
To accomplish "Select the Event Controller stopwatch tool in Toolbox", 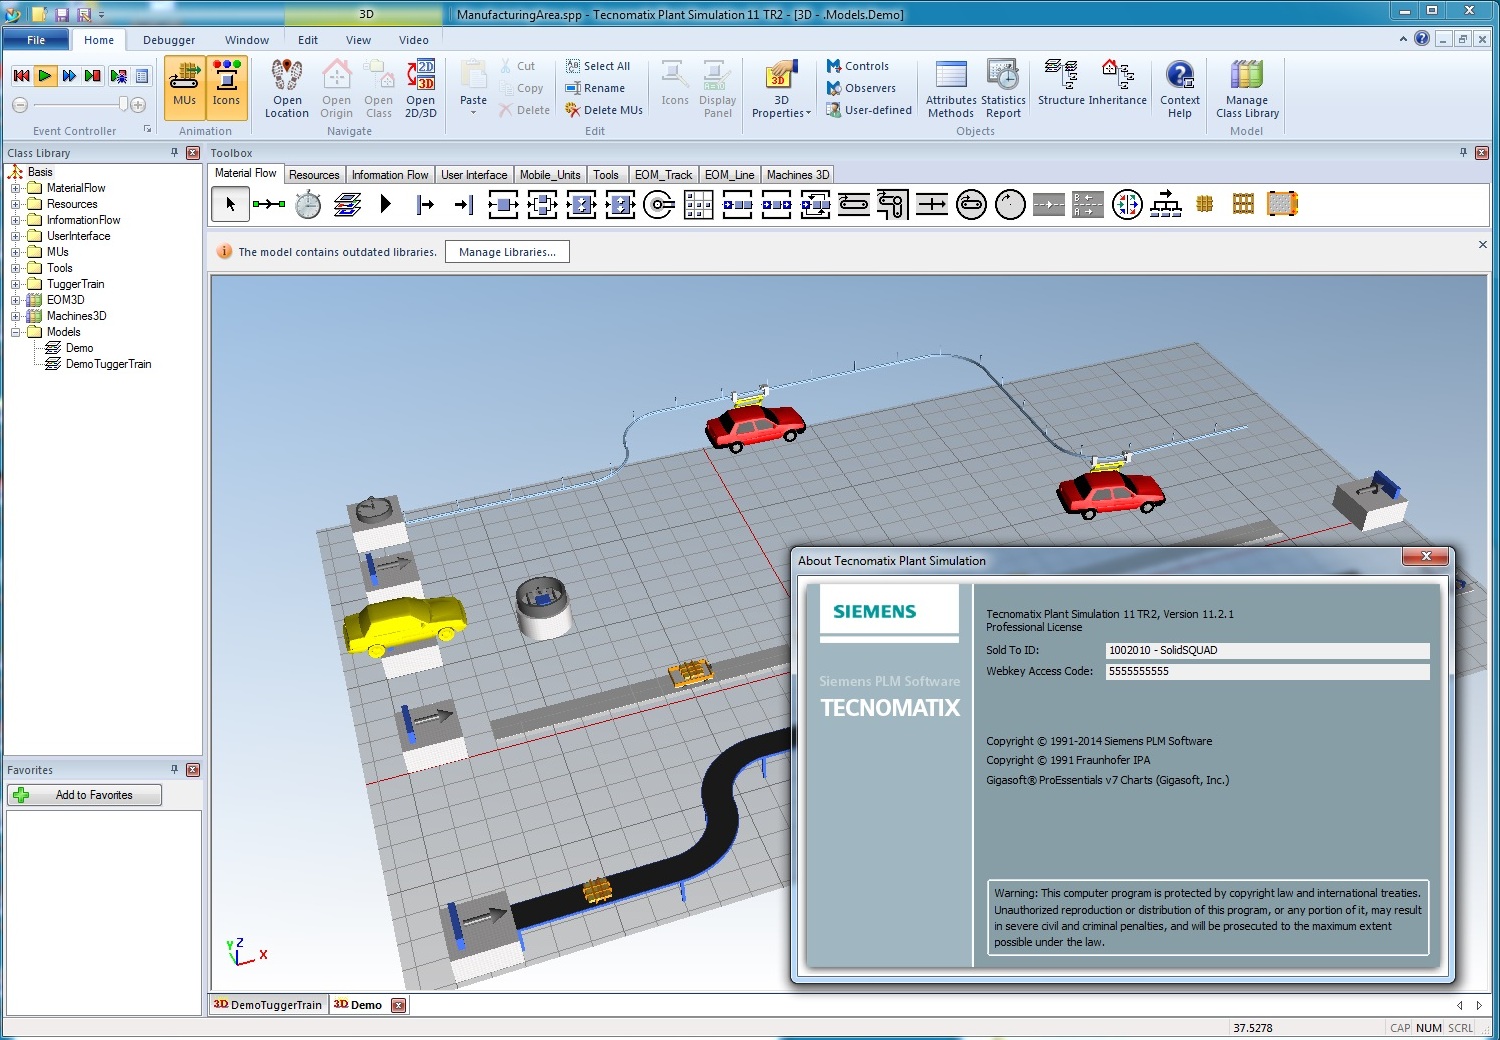I will [x=307, y=204].
